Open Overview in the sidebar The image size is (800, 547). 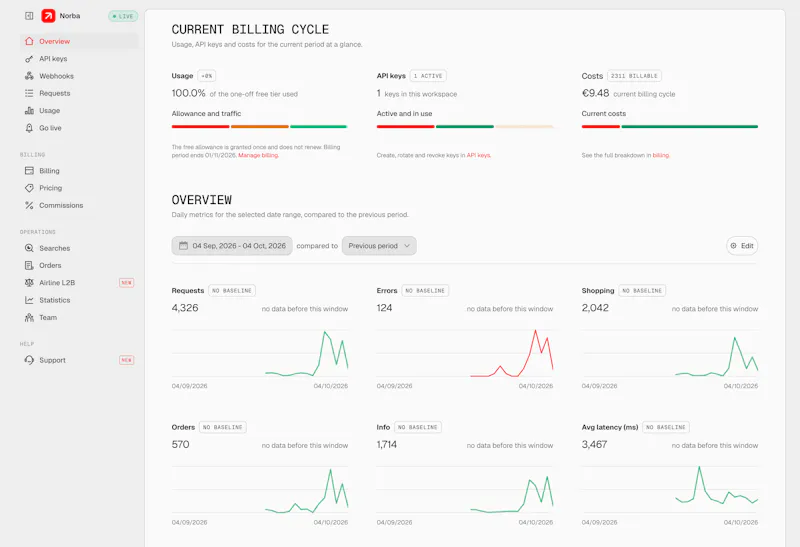tap(79, 41)
